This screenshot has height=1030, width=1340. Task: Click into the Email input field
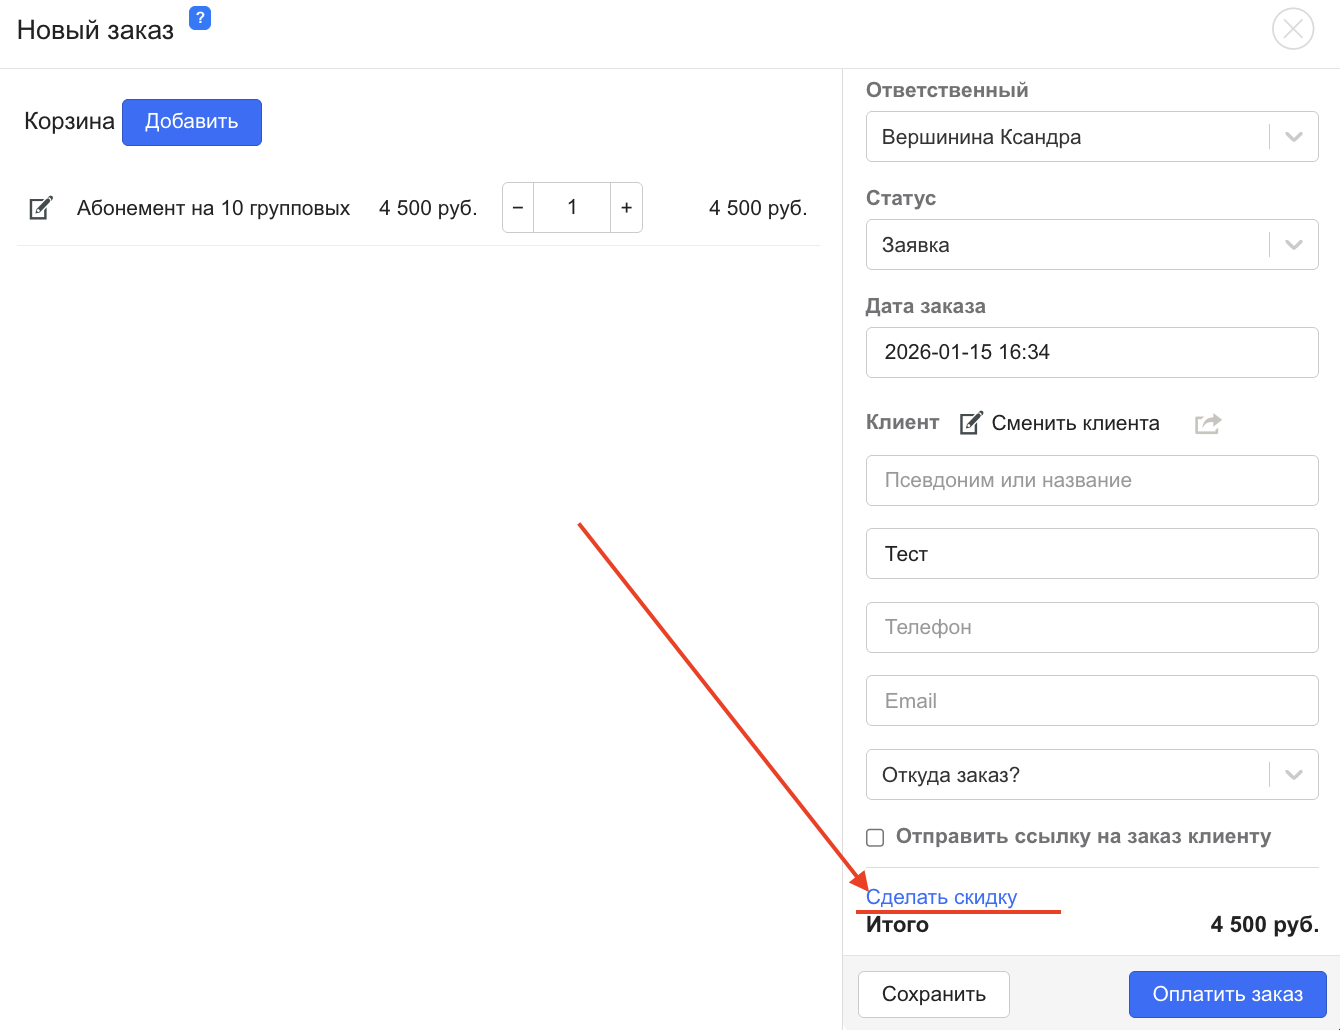point(1091,701)
